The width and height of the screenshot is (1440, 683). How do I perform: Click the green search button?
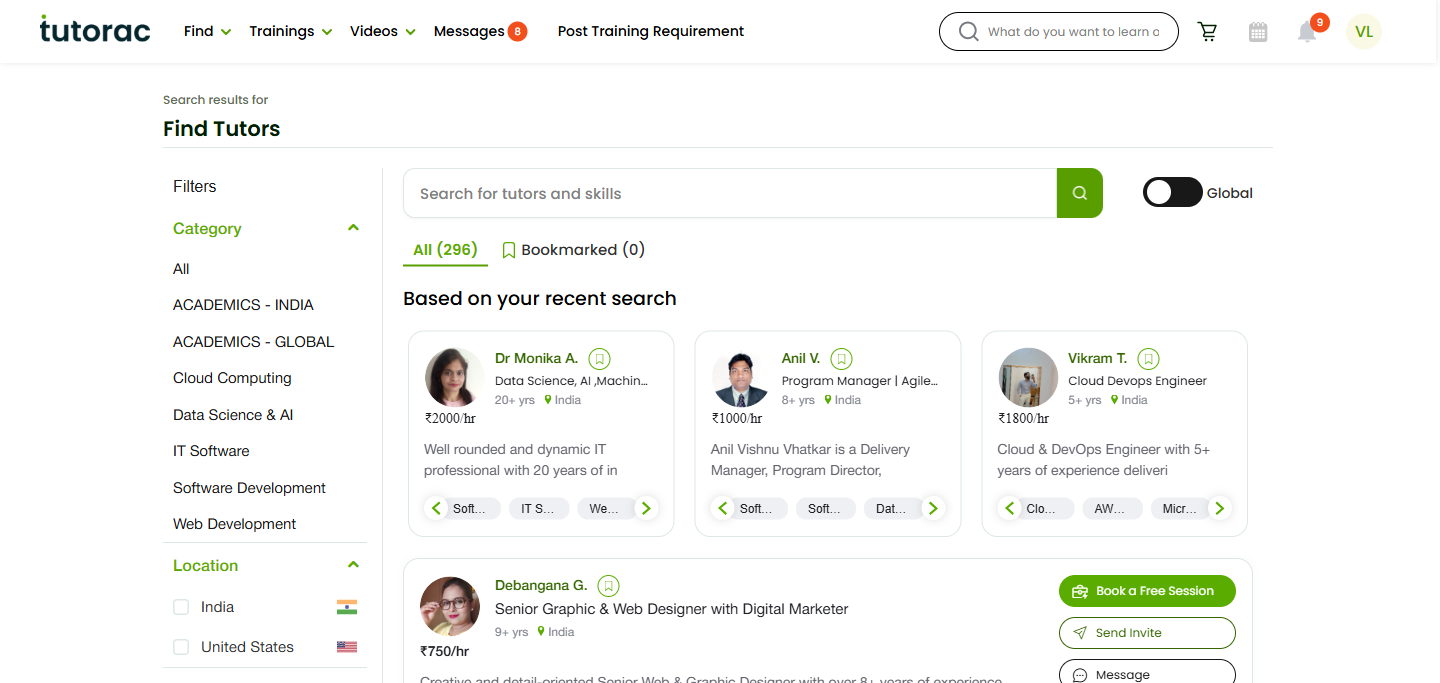coord(1080,193)
